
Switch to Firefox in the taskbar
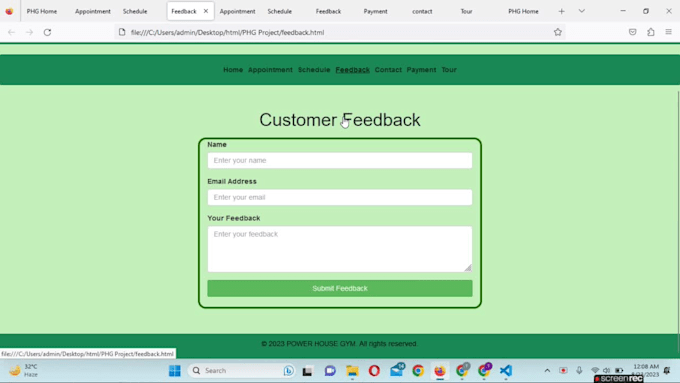click(440, 371)
